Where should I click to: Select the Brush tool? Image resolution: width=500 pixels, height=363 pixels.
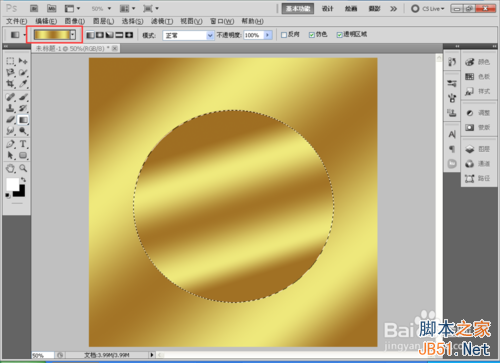coord(23,97)
